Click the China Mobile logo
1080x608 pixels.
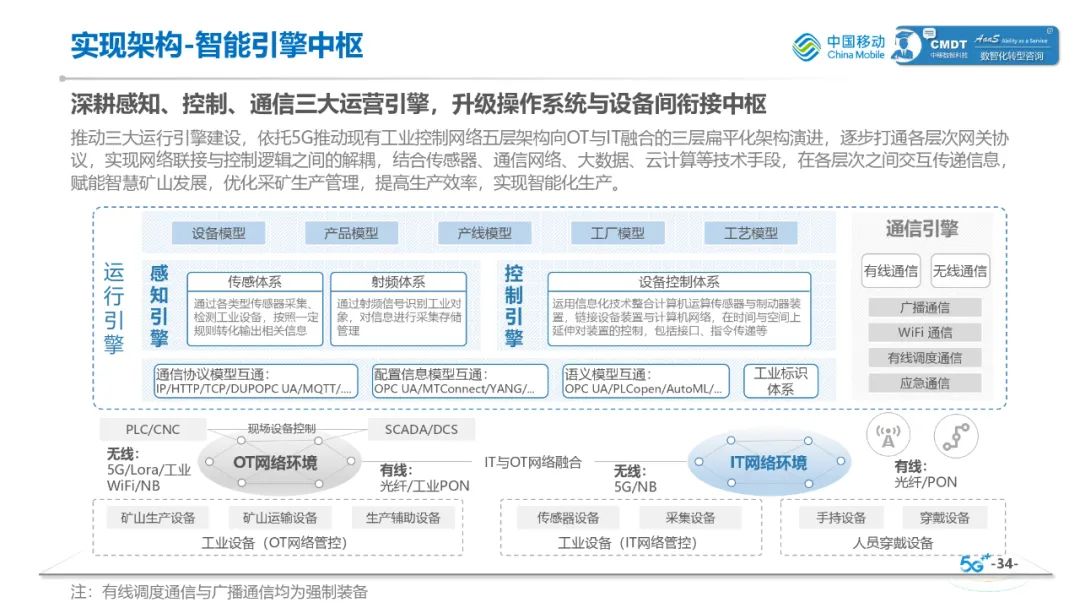pyautogui.click(x=839, y=47)
